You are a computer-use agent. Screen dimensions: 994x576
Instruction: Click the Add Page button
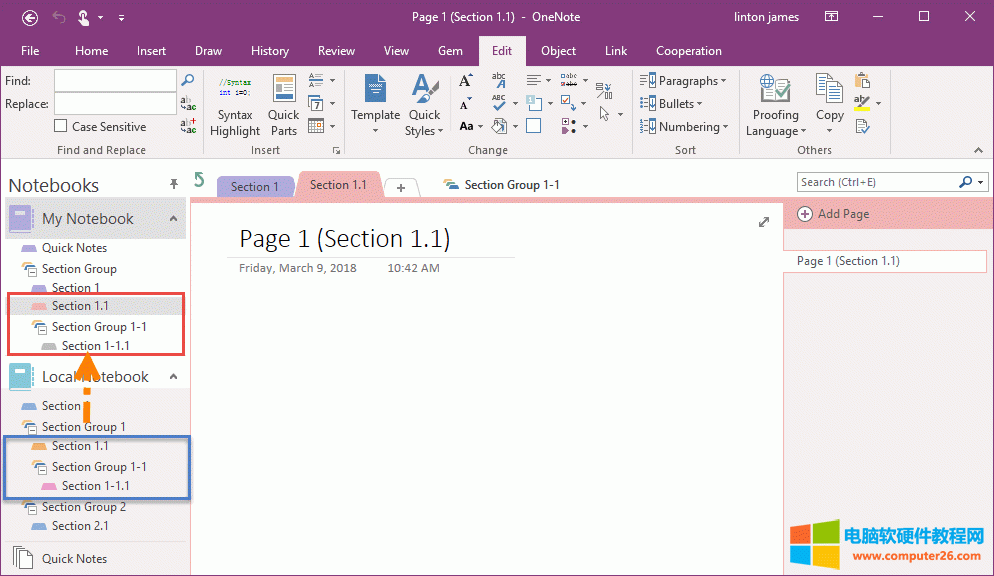[x=836, y=213]
